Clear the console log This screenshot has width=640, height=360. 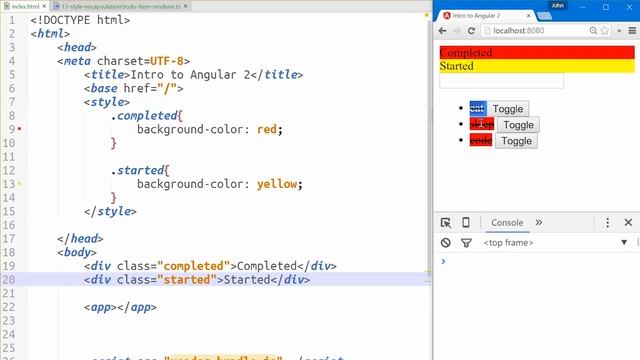coord(446,243)
